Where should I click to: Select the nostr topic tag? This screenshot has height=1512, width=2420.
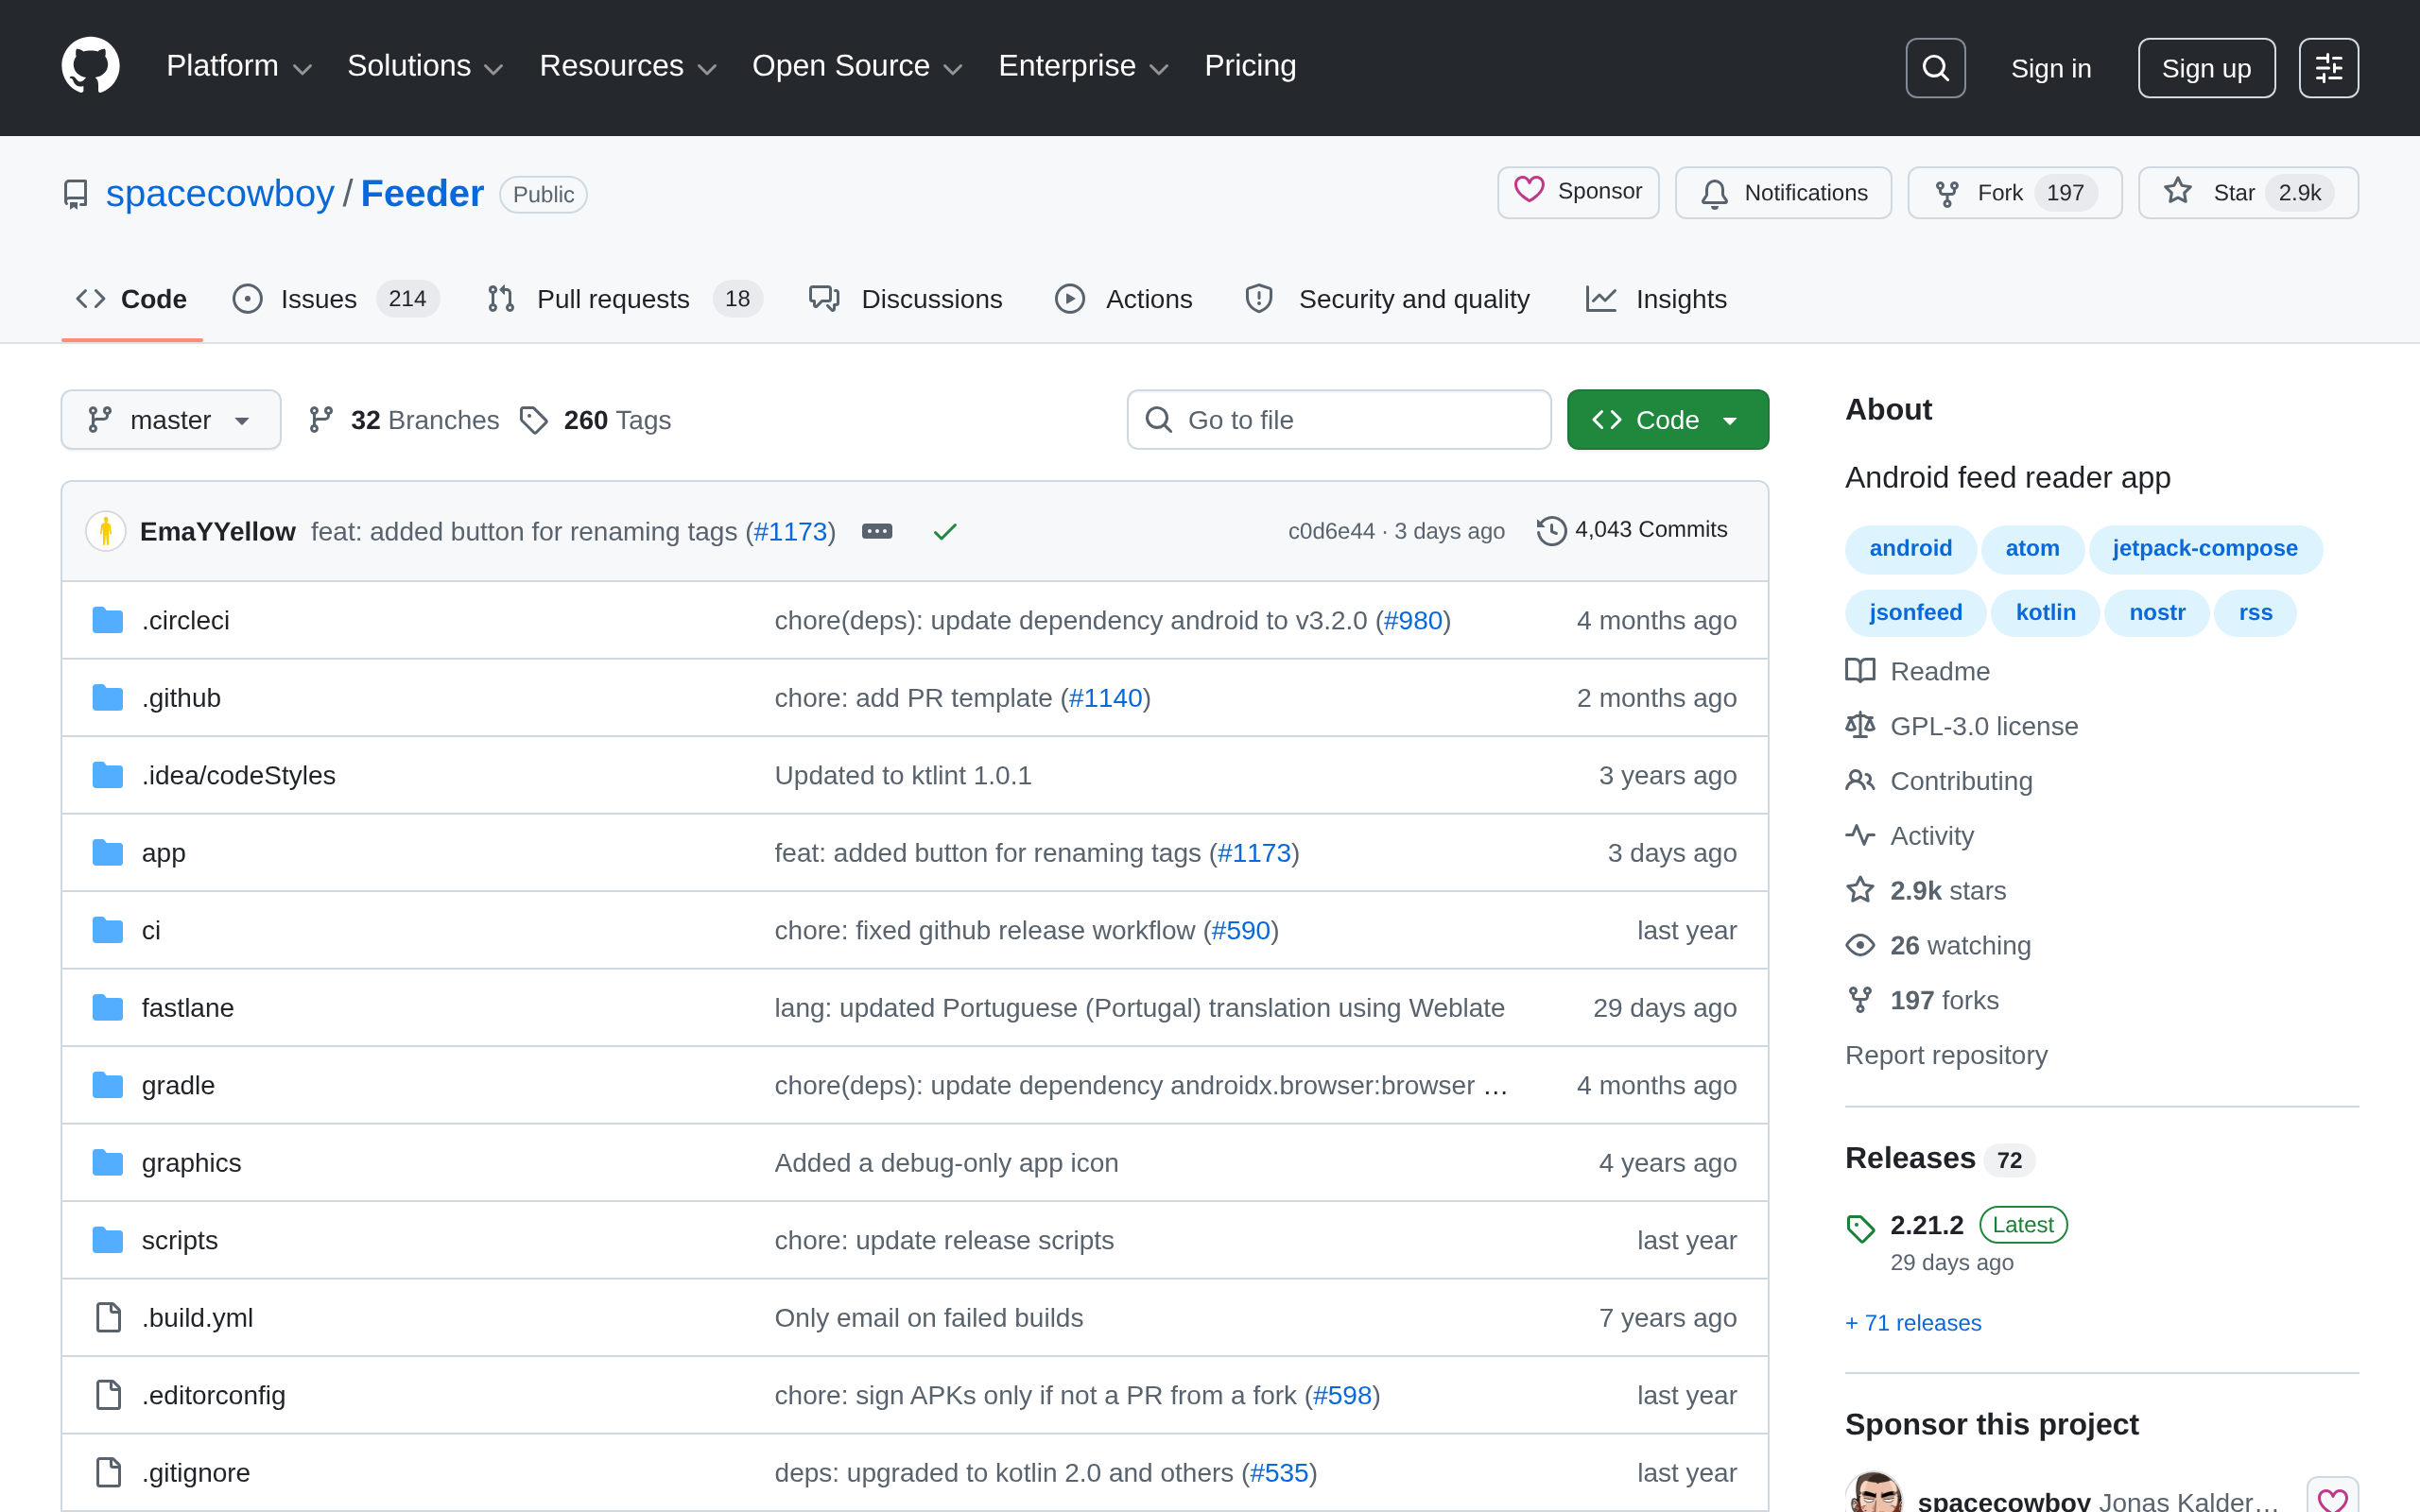click(x=2157, y=613)
